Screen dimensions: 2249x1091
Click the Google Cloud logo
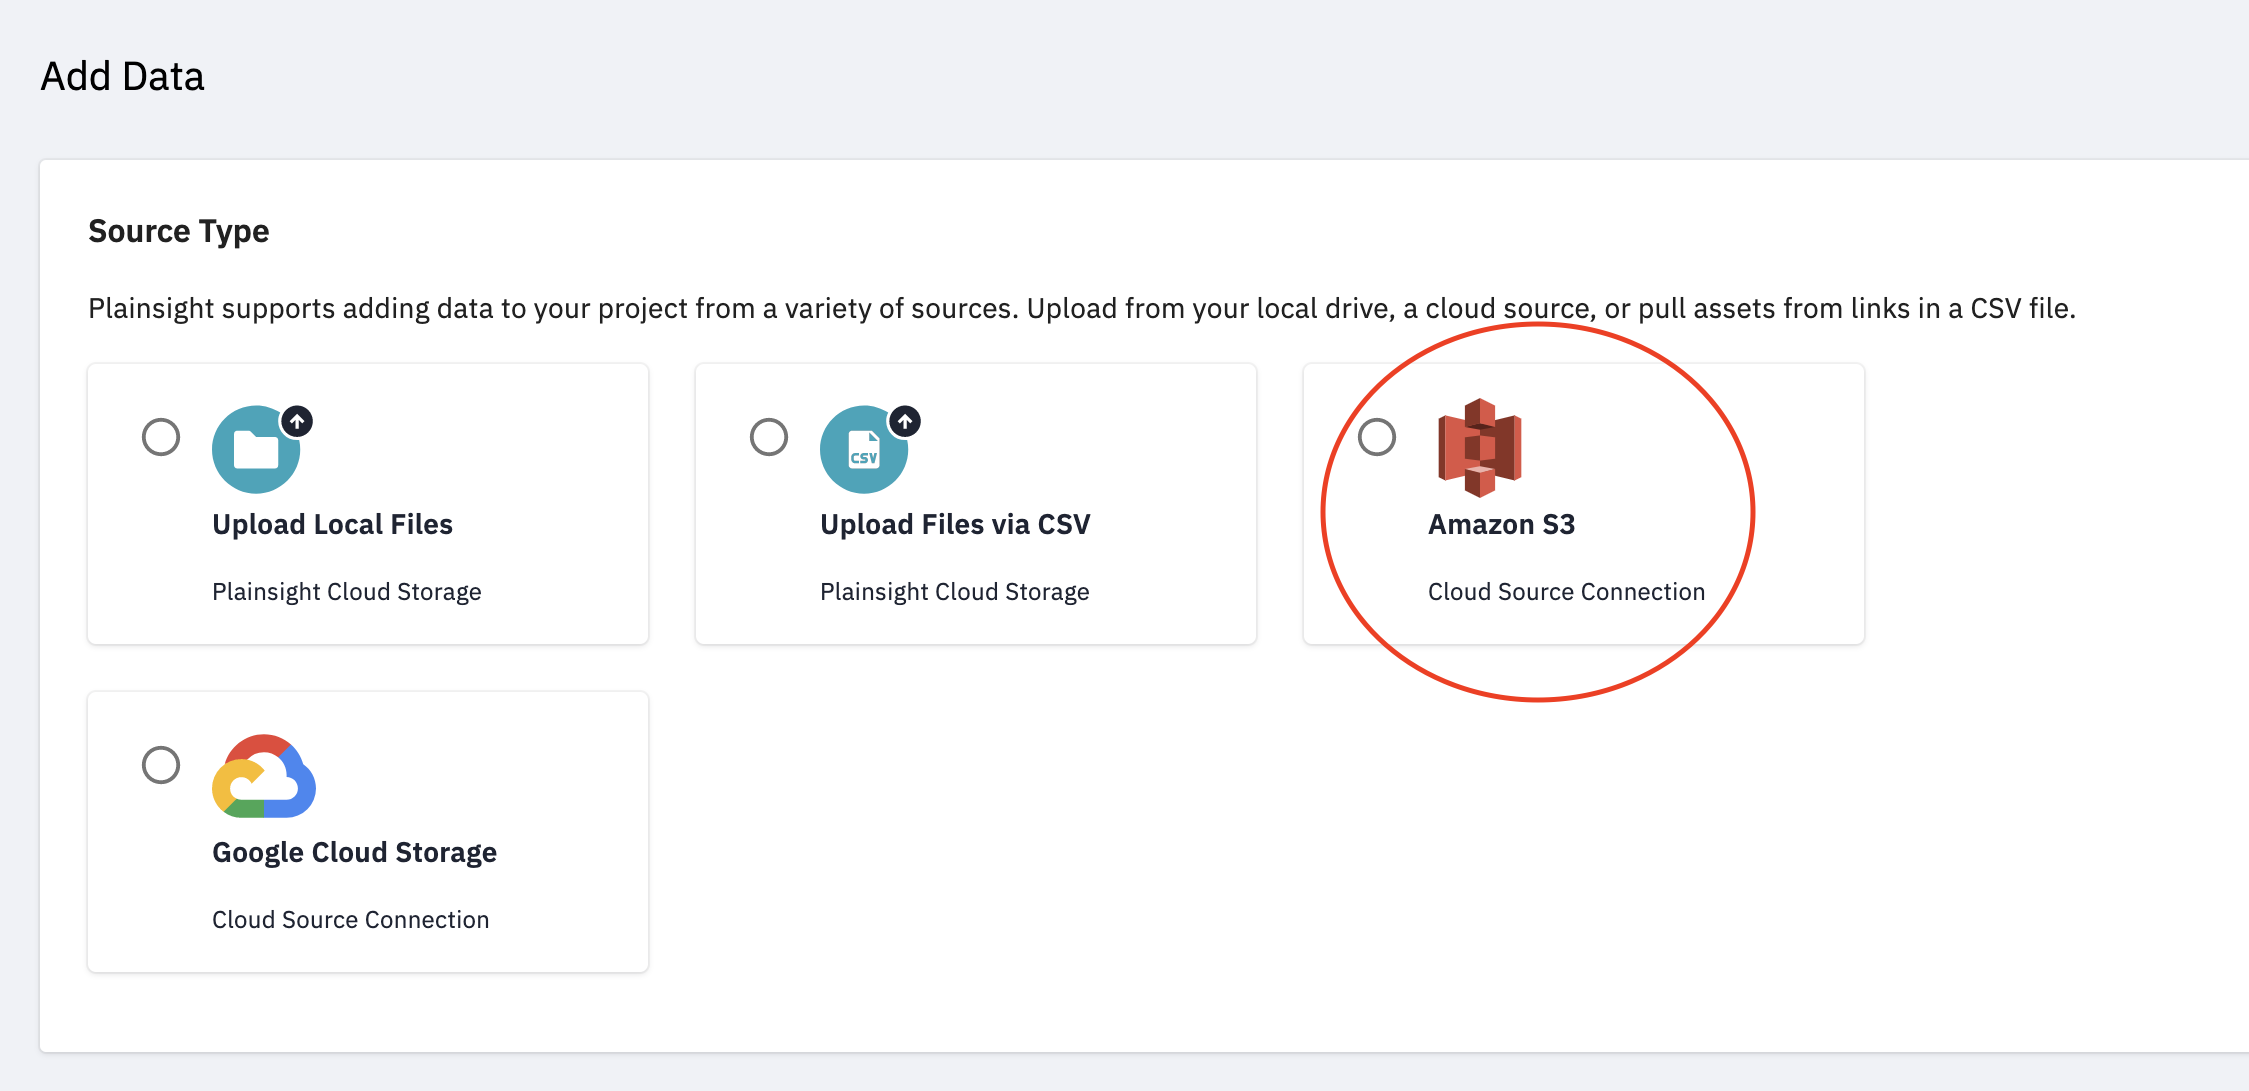[x=264, y=776]
